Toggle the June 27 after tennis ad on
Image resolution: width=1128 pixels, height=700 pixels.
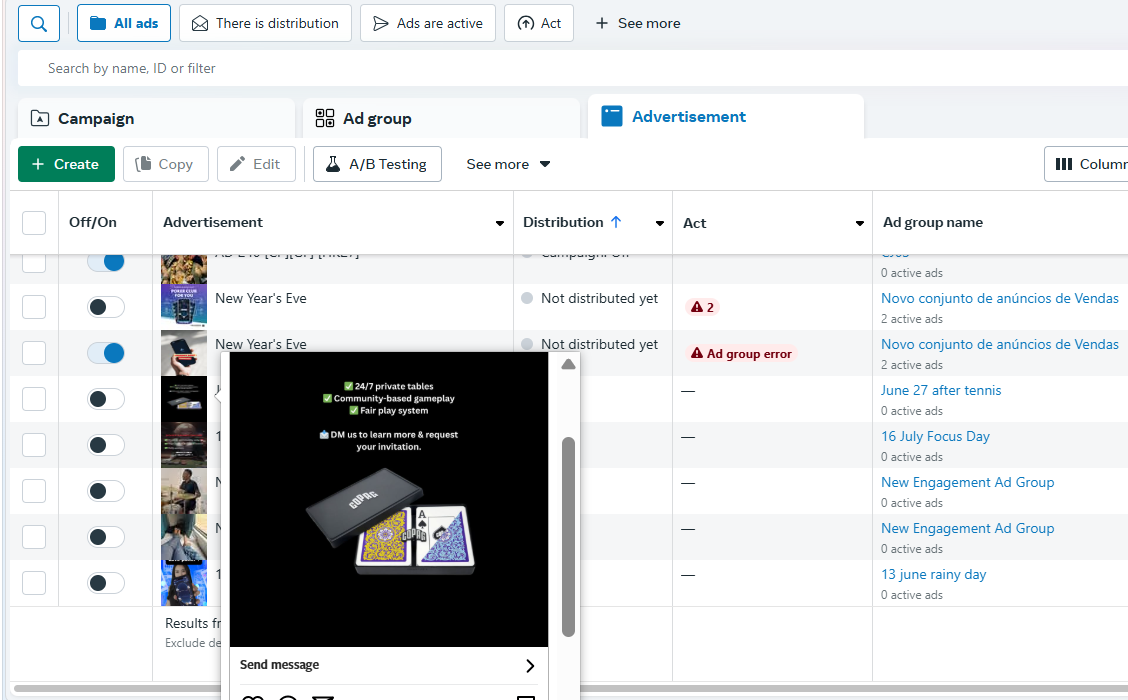(x=106, y=399)
